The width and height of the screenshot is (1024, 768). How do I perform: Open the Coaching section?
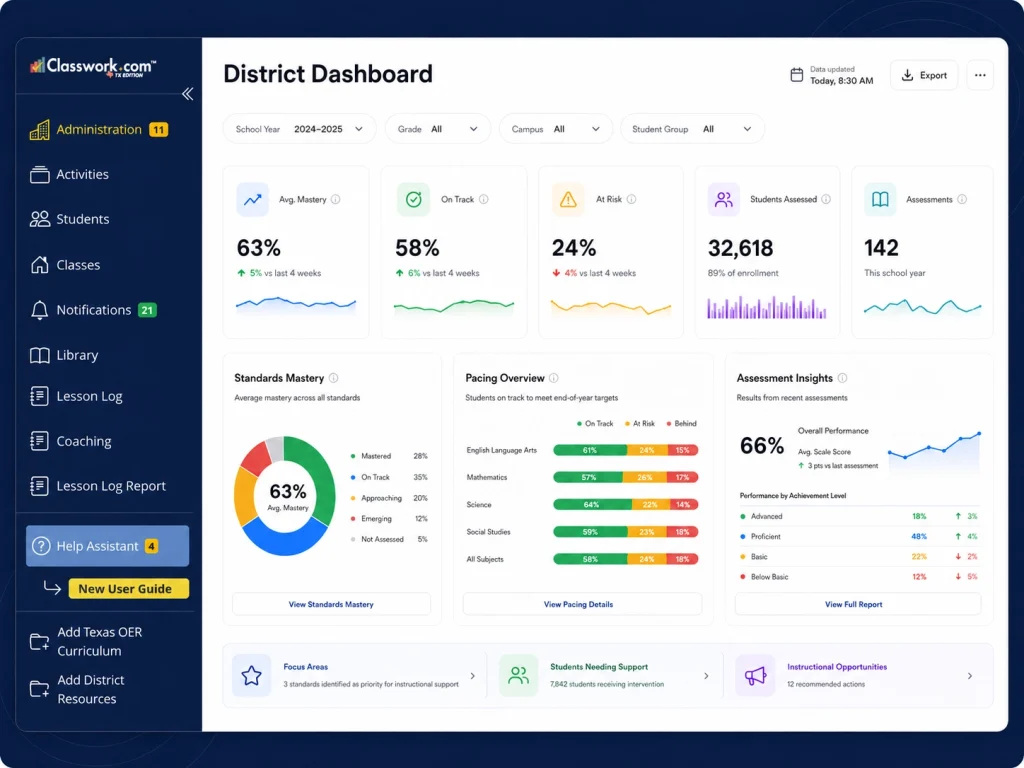click(71, 441)
